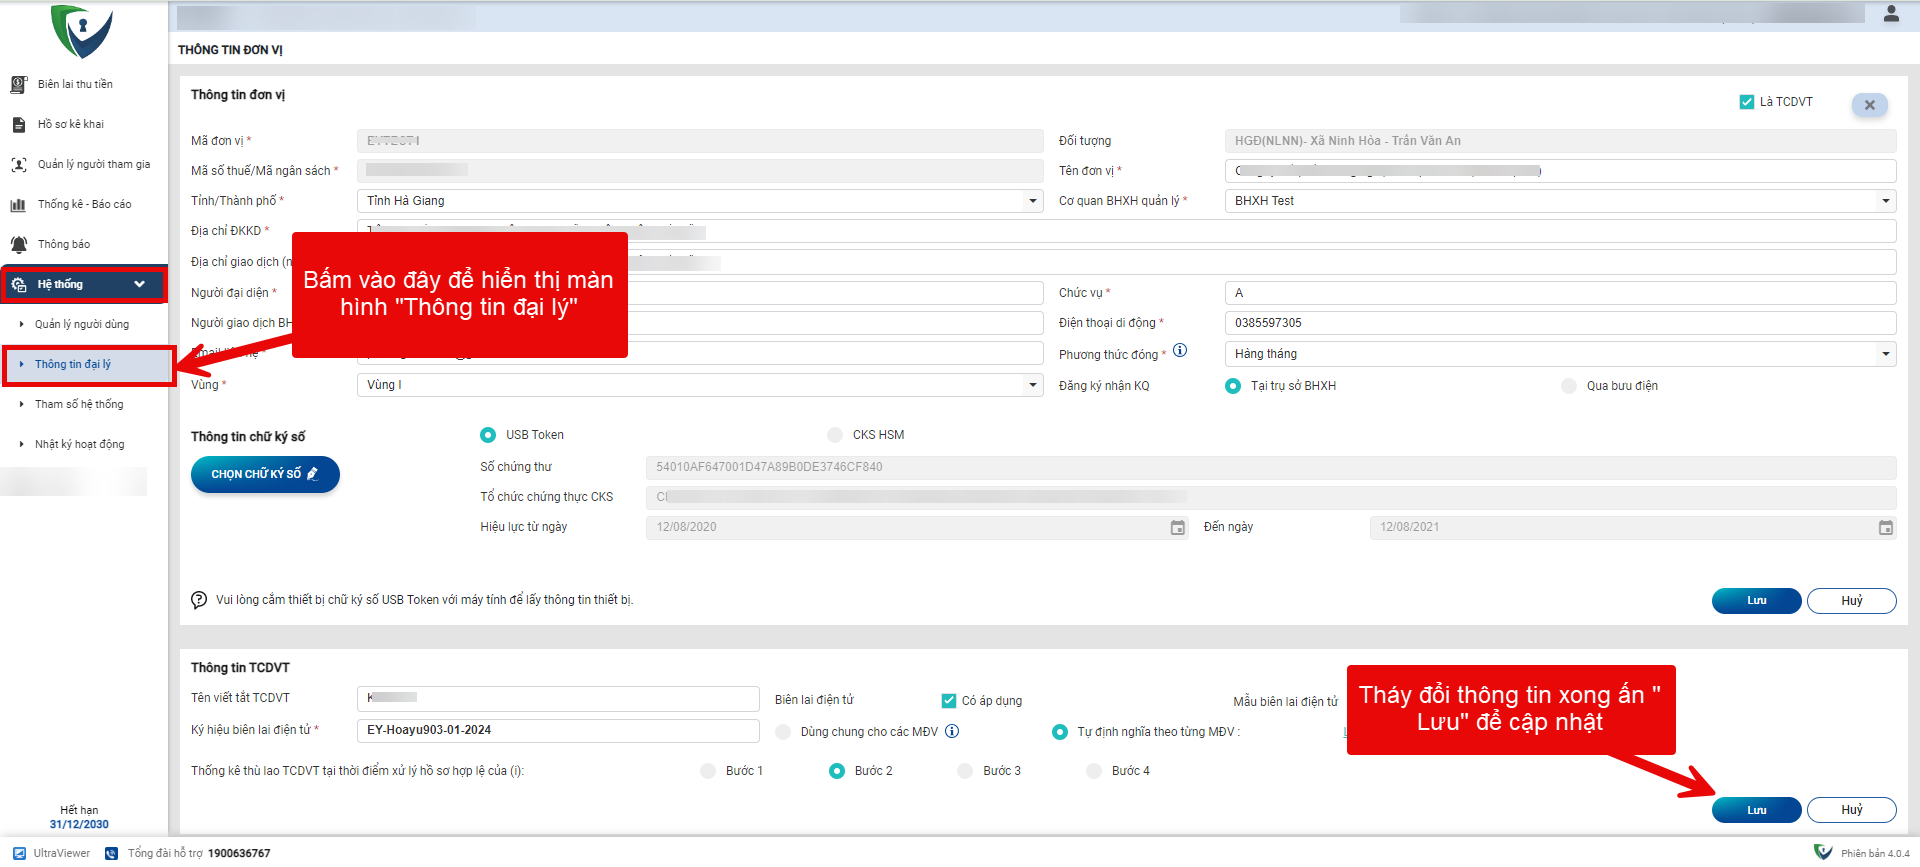Open Thống kê - Báo cáo chart icon

coord(18,205)
